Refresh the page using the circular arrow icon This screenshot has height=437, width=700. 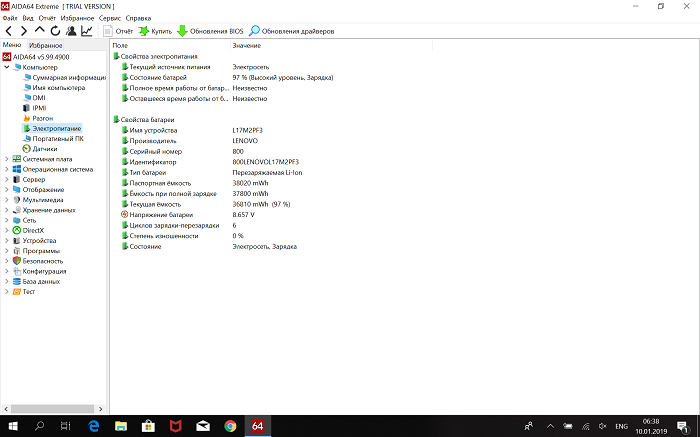tap(55, 31)
